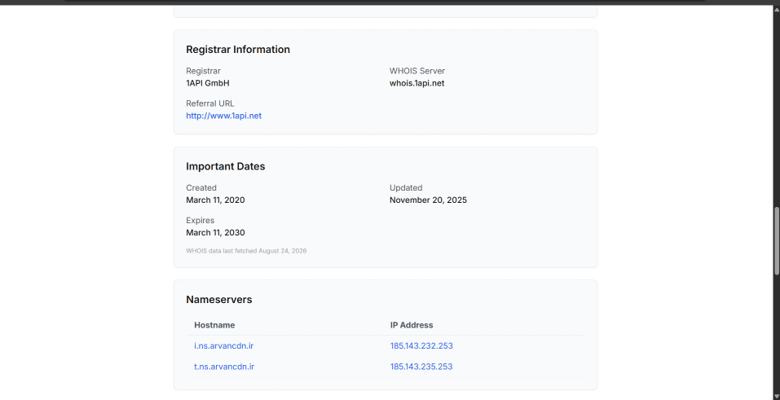Screen dimensions: 780x400
Task: Click the IP Address column header
Action: (x=411, y=325)
